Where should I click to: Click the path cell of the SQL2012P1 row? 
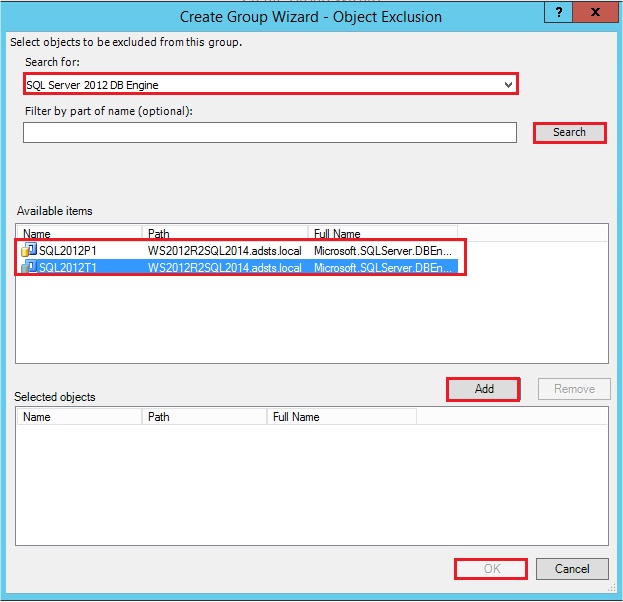point(224,251)
